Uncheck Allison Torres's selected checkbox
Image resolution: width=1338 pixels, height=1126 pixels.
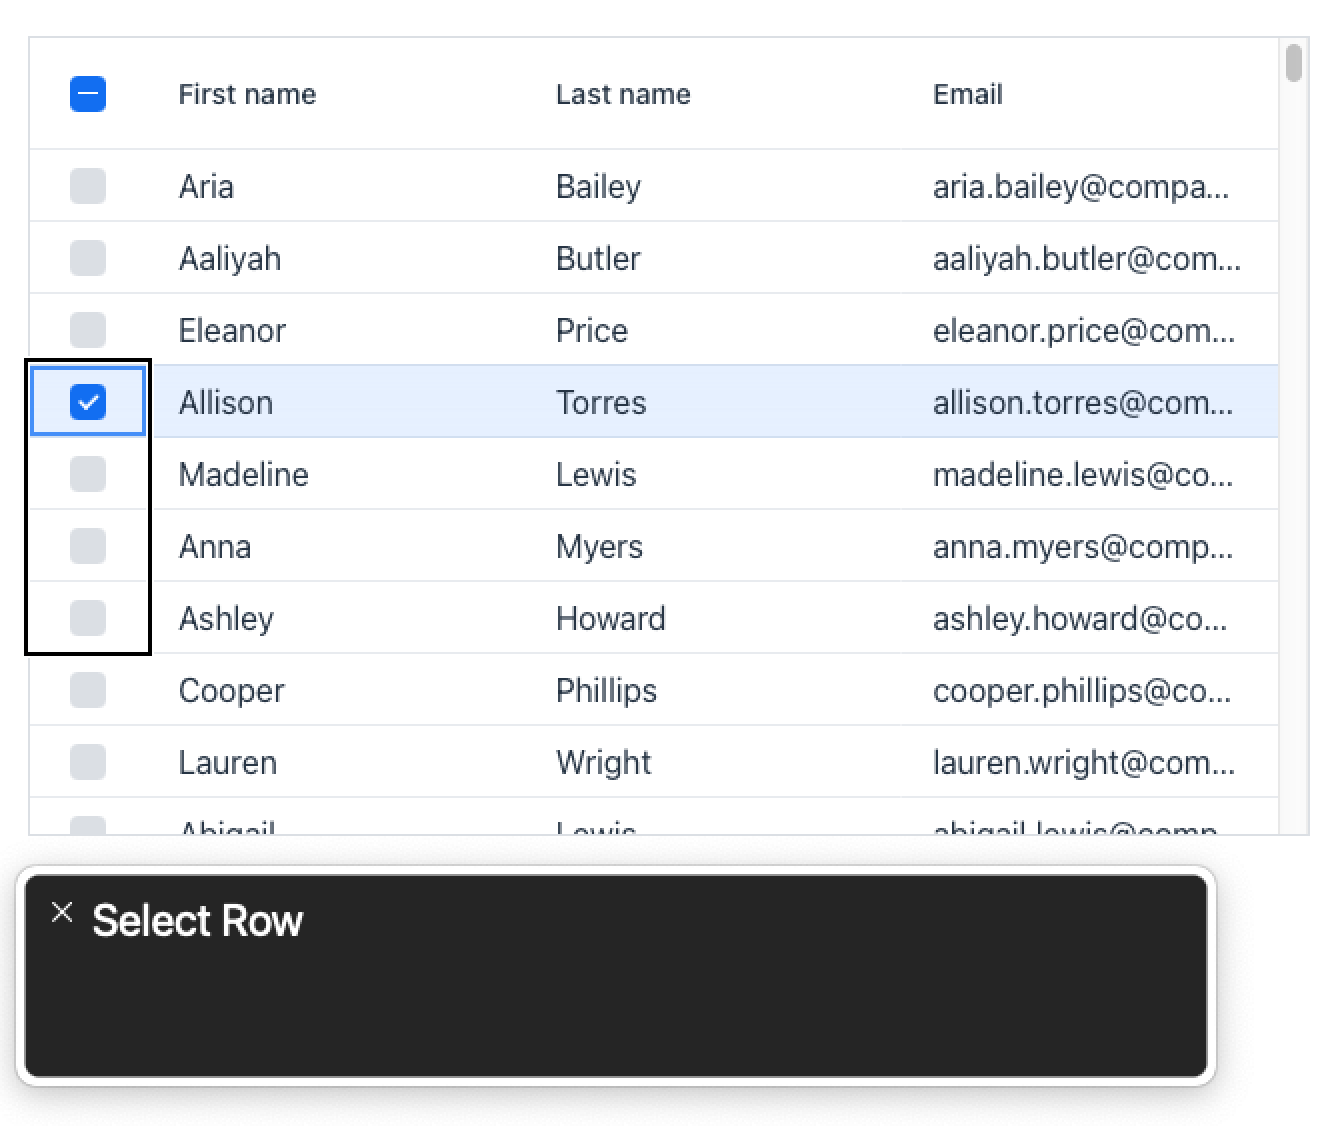[87, 401]
